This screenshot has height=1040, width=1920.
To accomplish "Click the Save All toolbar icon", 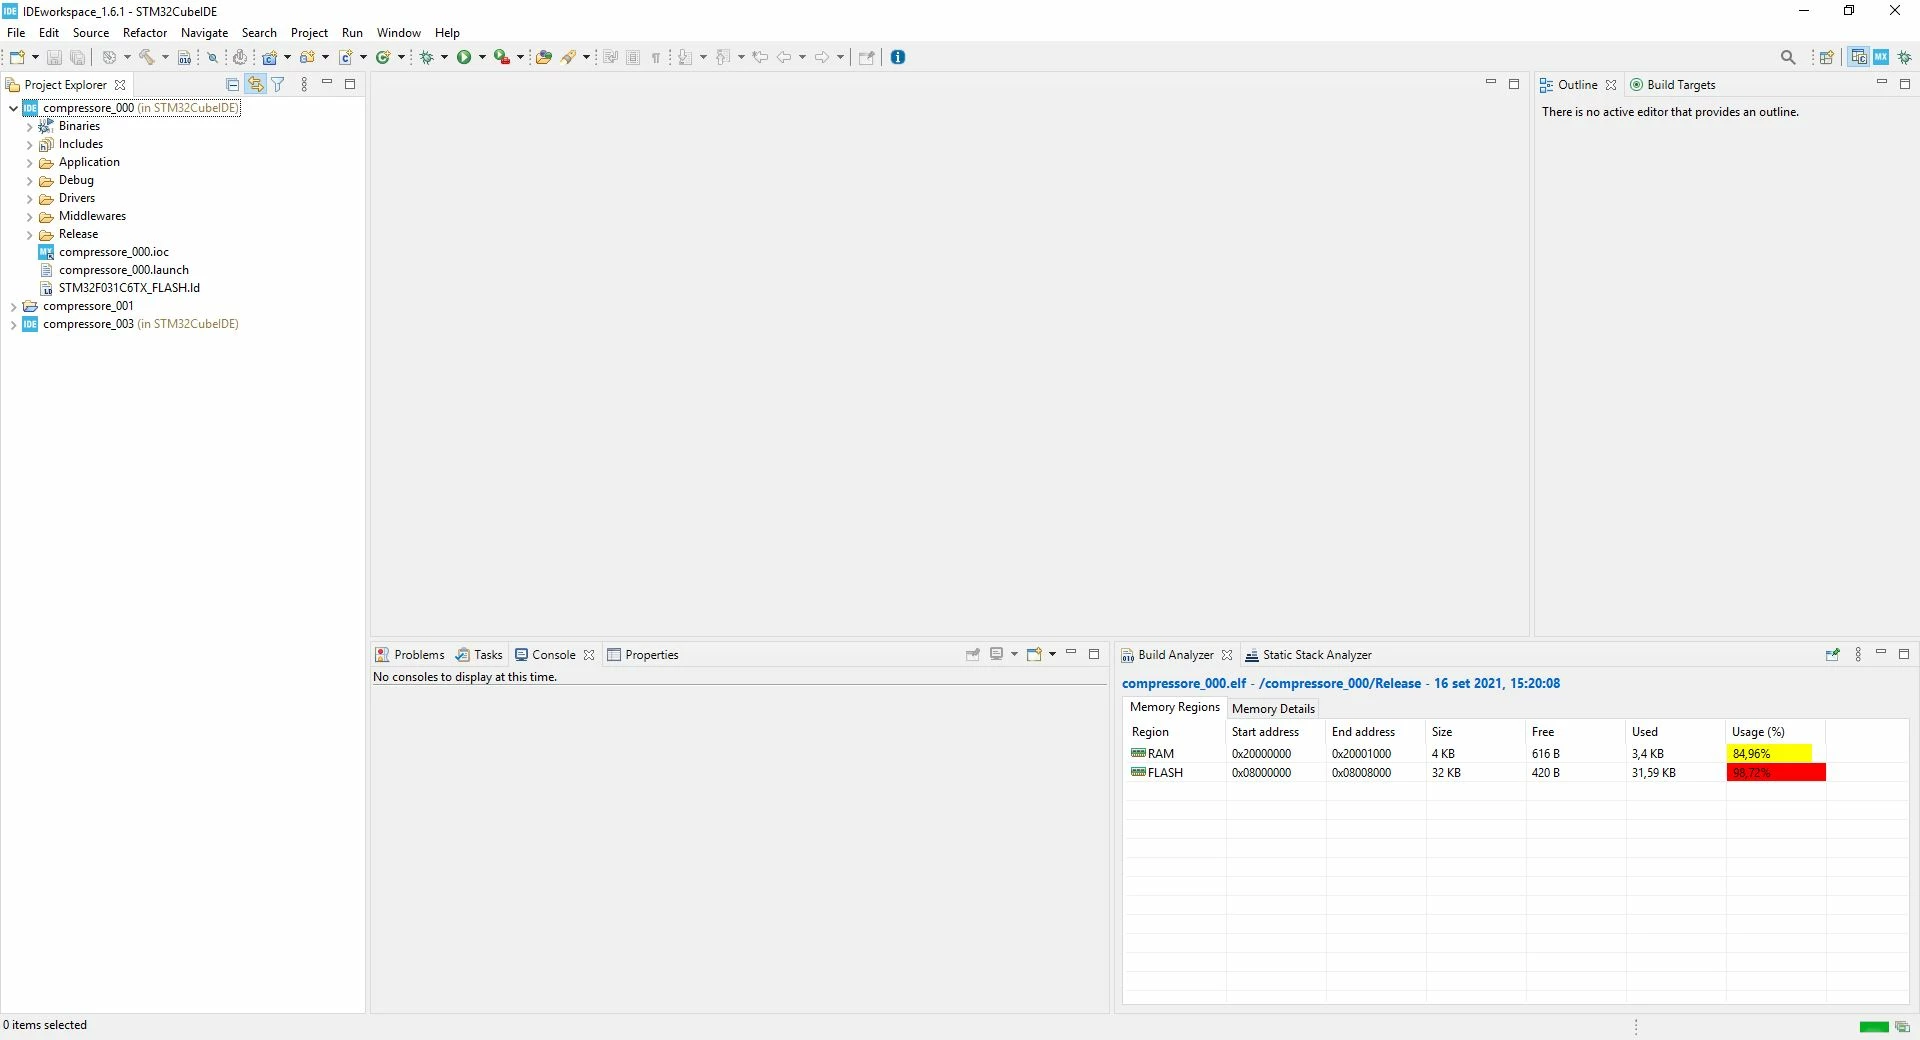I will click(77, 57).
